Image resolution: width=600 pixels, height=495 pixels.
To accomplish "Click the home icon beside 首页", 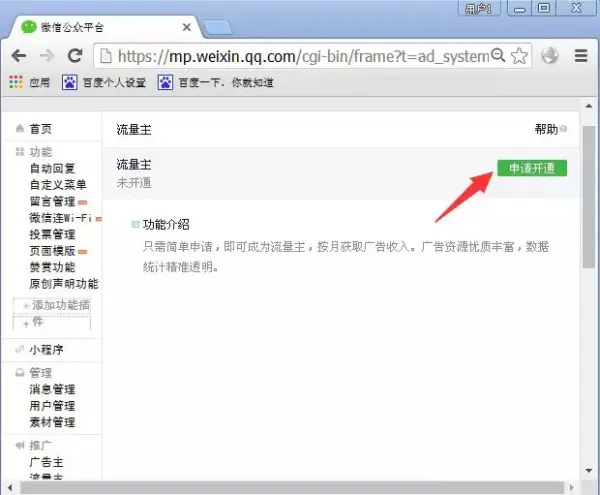I will (x=20, y=129).
